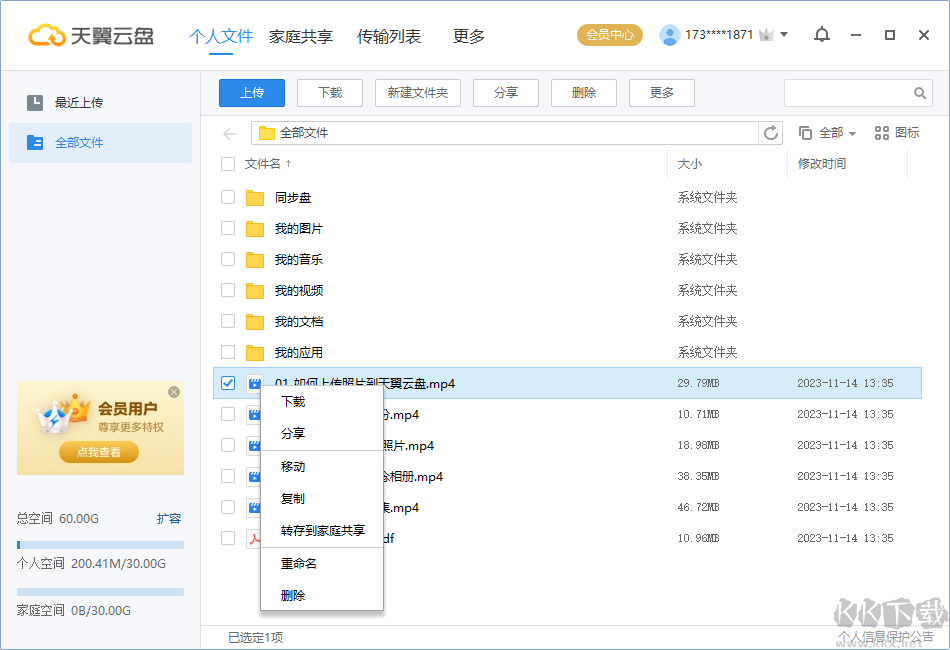Select all files via header checkbox
This screenshot has width=950, height=650.
click(x=227, y=164)
